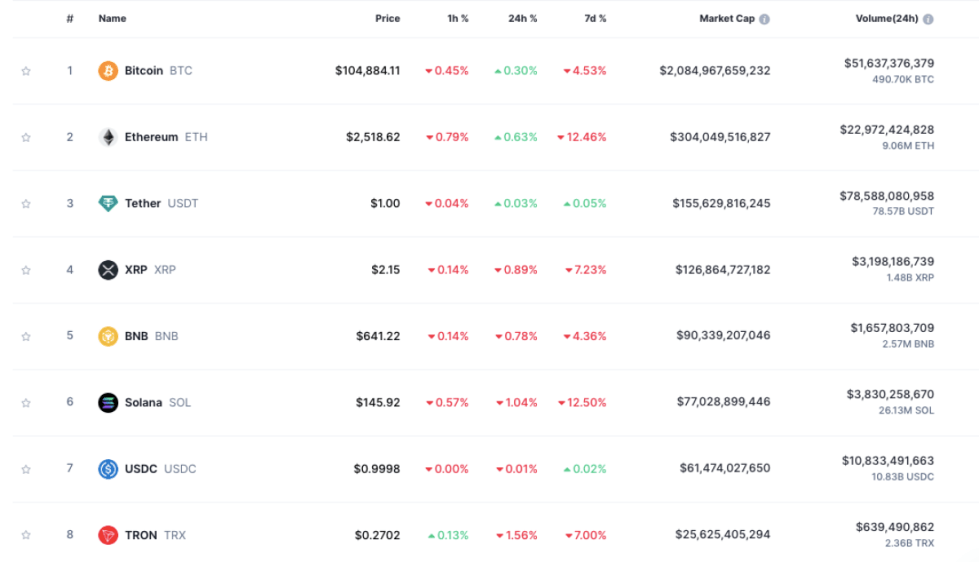Click the yellow BNB logo icon

(108, 336)
